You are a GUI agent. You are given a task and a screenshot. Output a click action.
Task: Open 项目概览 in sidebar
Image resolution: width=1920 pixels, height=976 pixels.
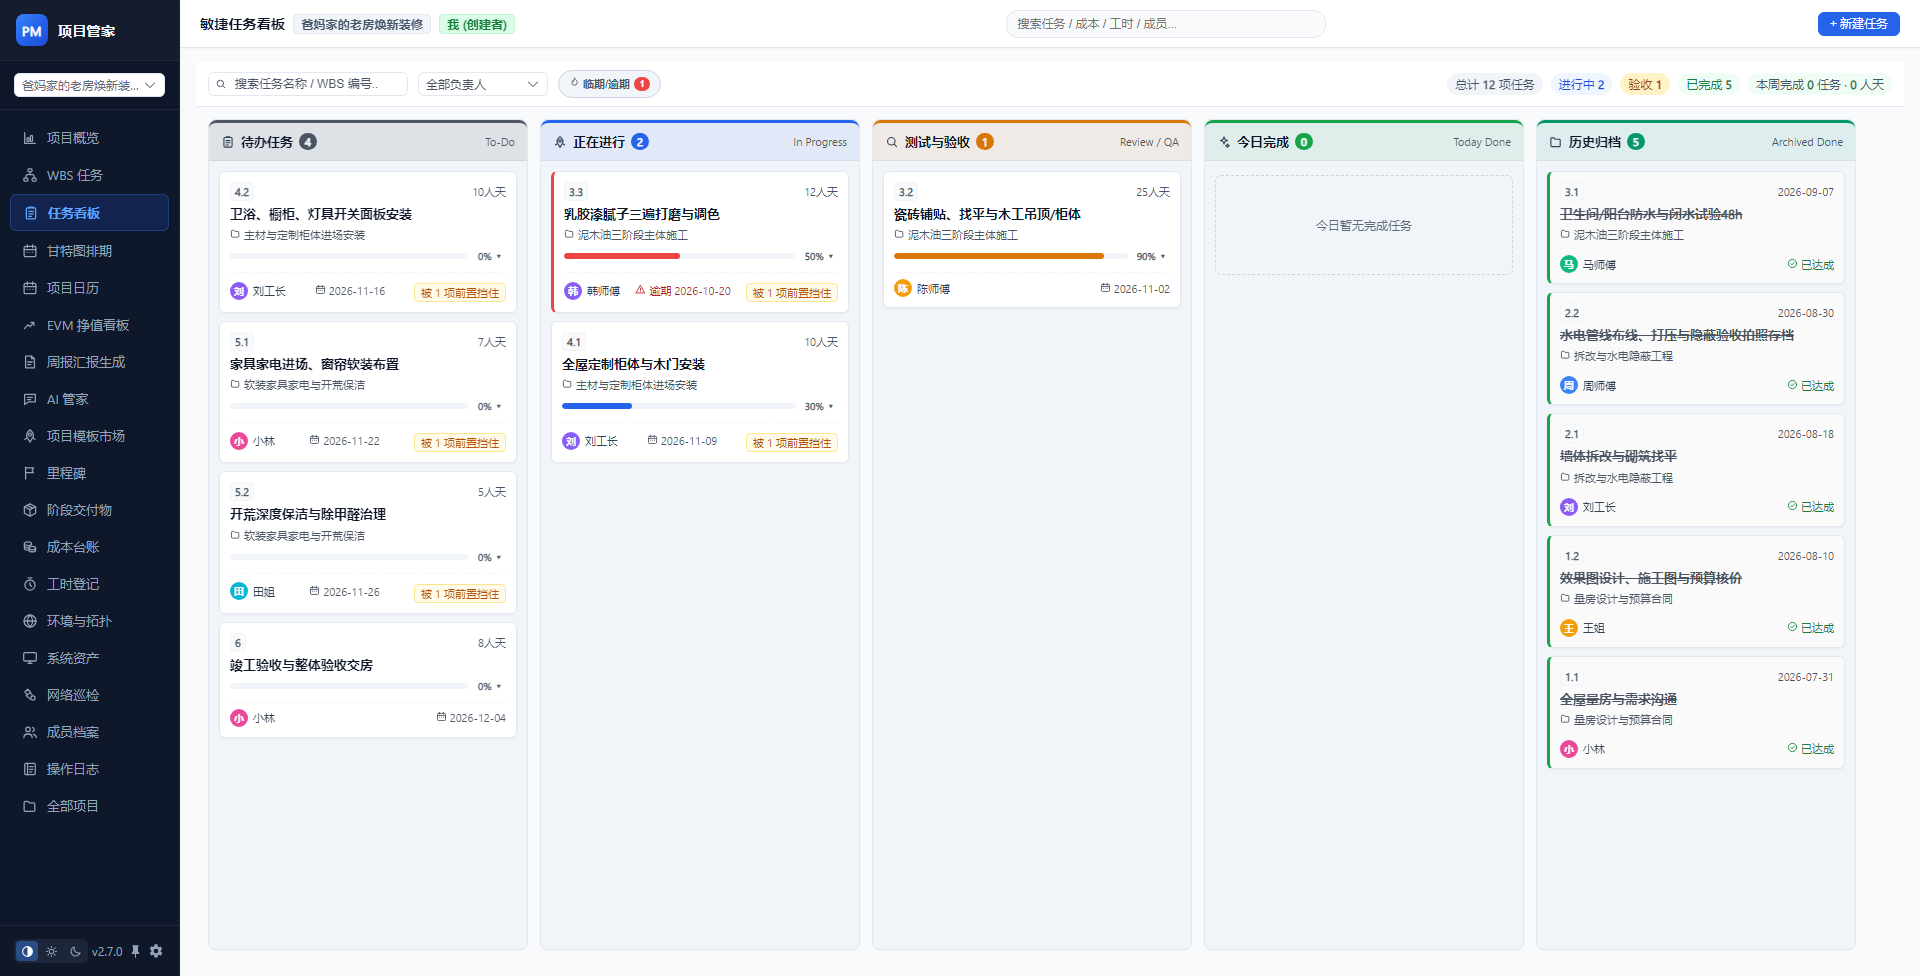(89, 138)
